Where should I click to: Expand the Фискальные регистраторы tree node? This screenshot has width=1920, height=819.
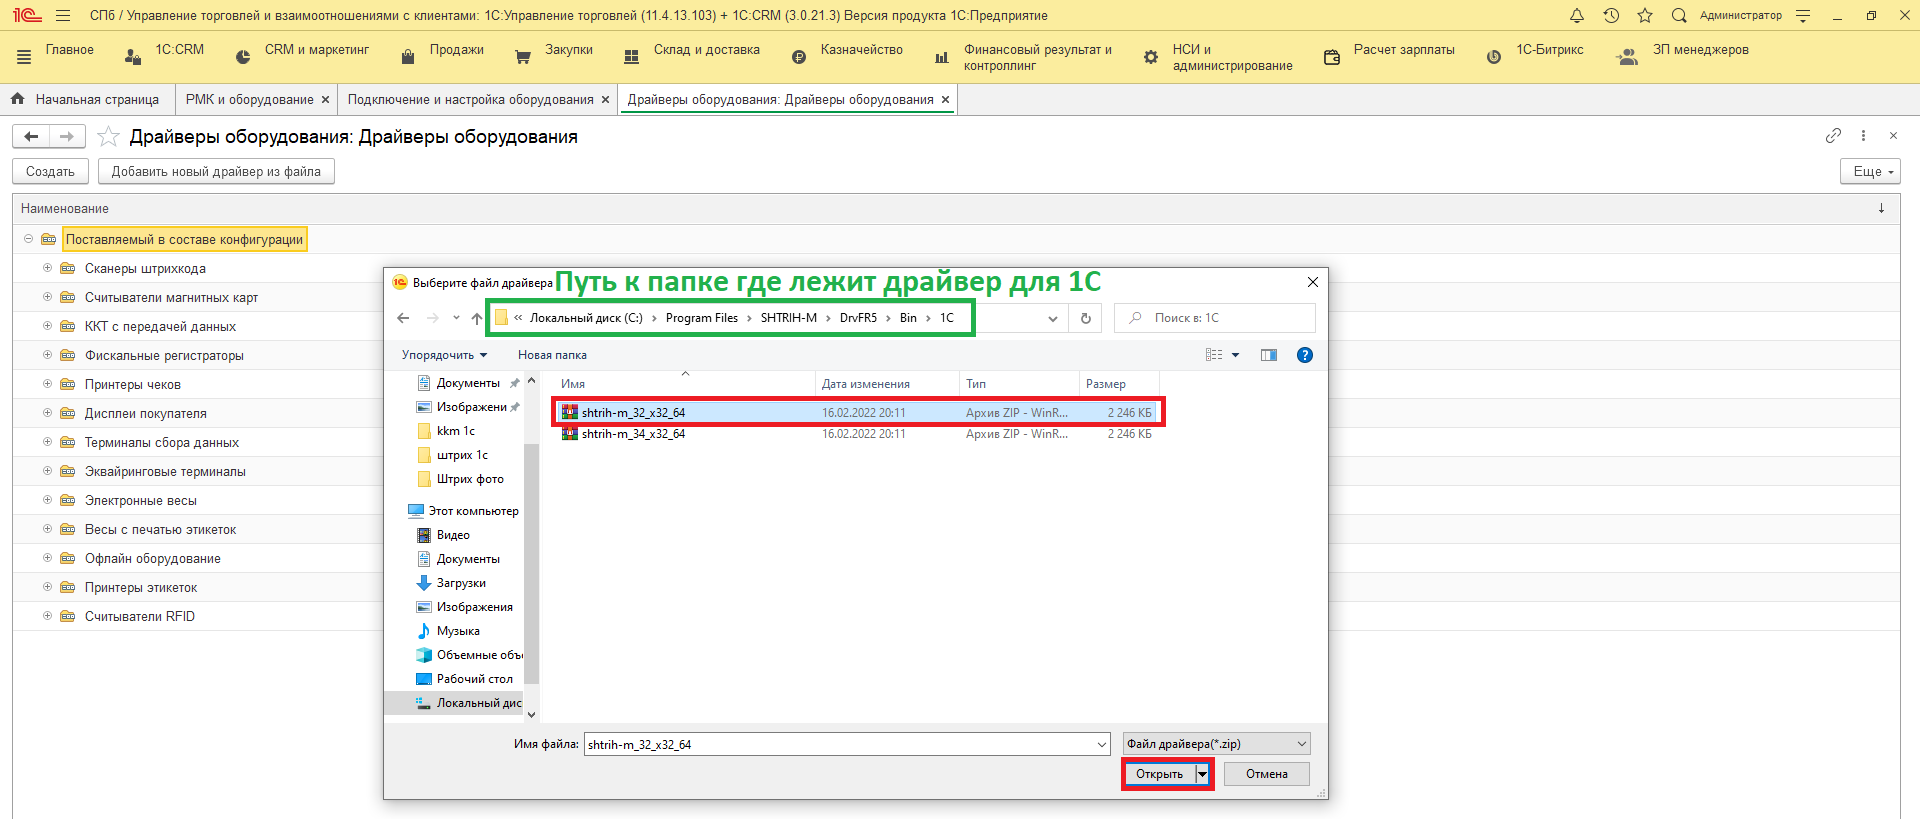[x=47, y=355]
